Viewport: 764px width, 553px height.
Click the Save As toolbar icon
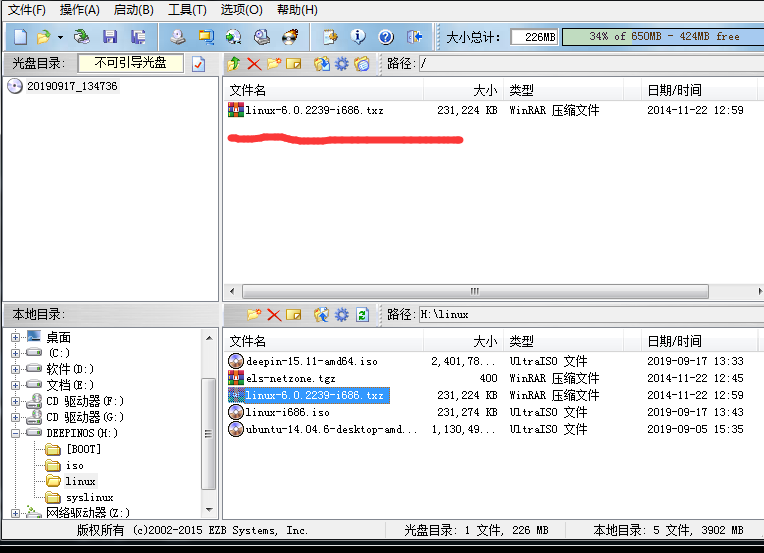pos(138,37)
